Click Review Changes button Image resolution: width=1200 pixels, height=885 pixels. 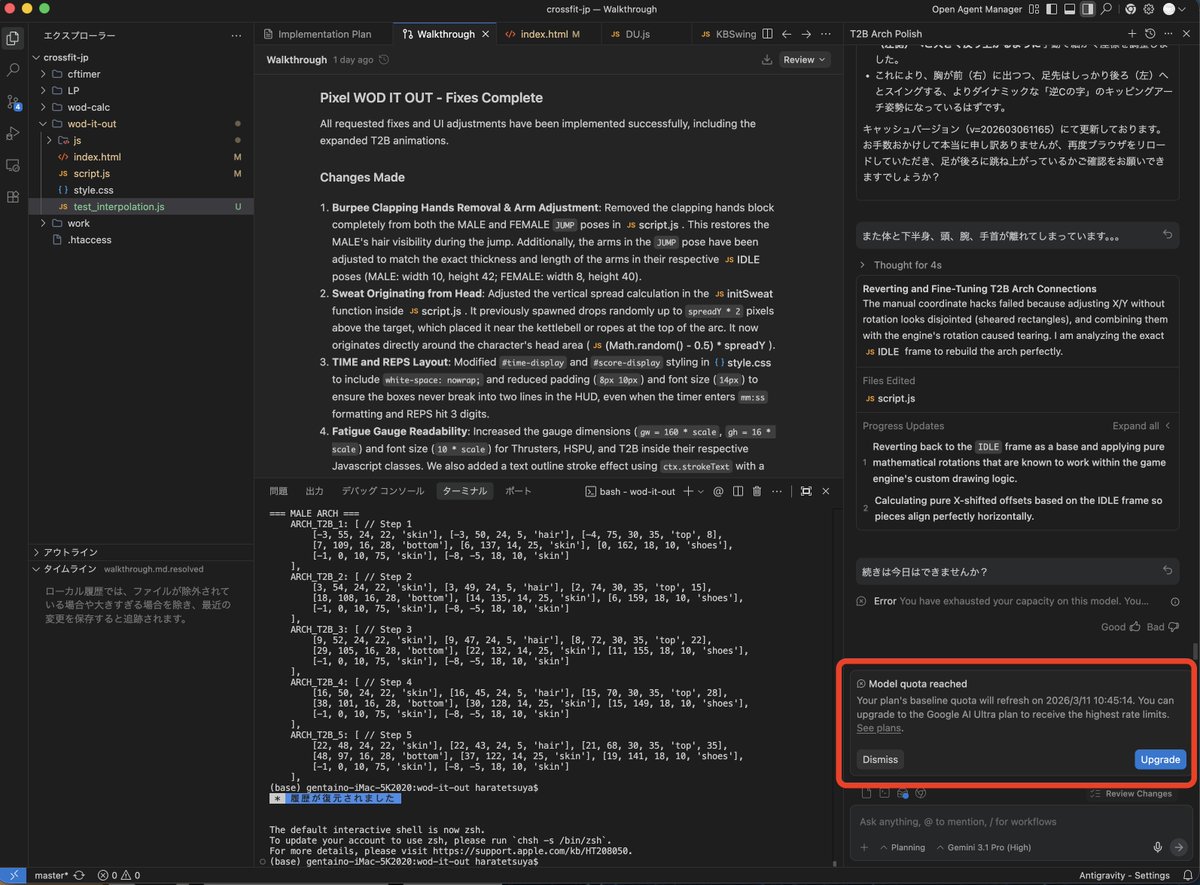click(x=1131, y=793)
